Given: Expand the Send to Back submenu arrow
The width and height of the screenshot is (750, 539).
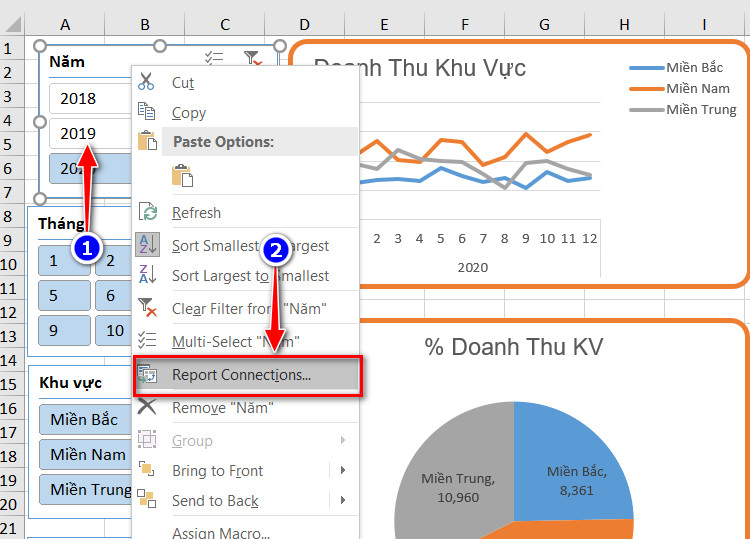Looking at the screenshot, I should point(343,500).
